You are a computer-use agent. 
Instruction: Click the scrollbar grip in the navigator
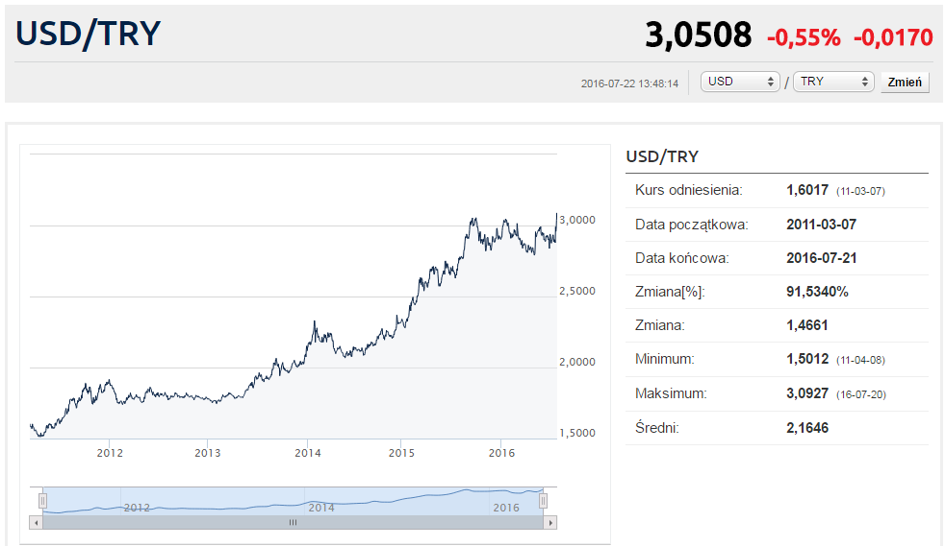pos(293,522)
